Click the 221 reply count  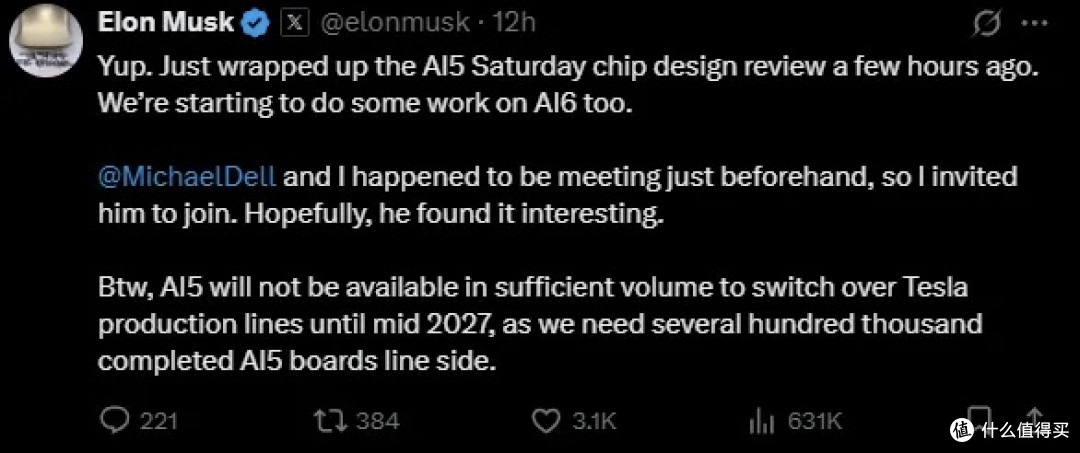pos(159,421)
